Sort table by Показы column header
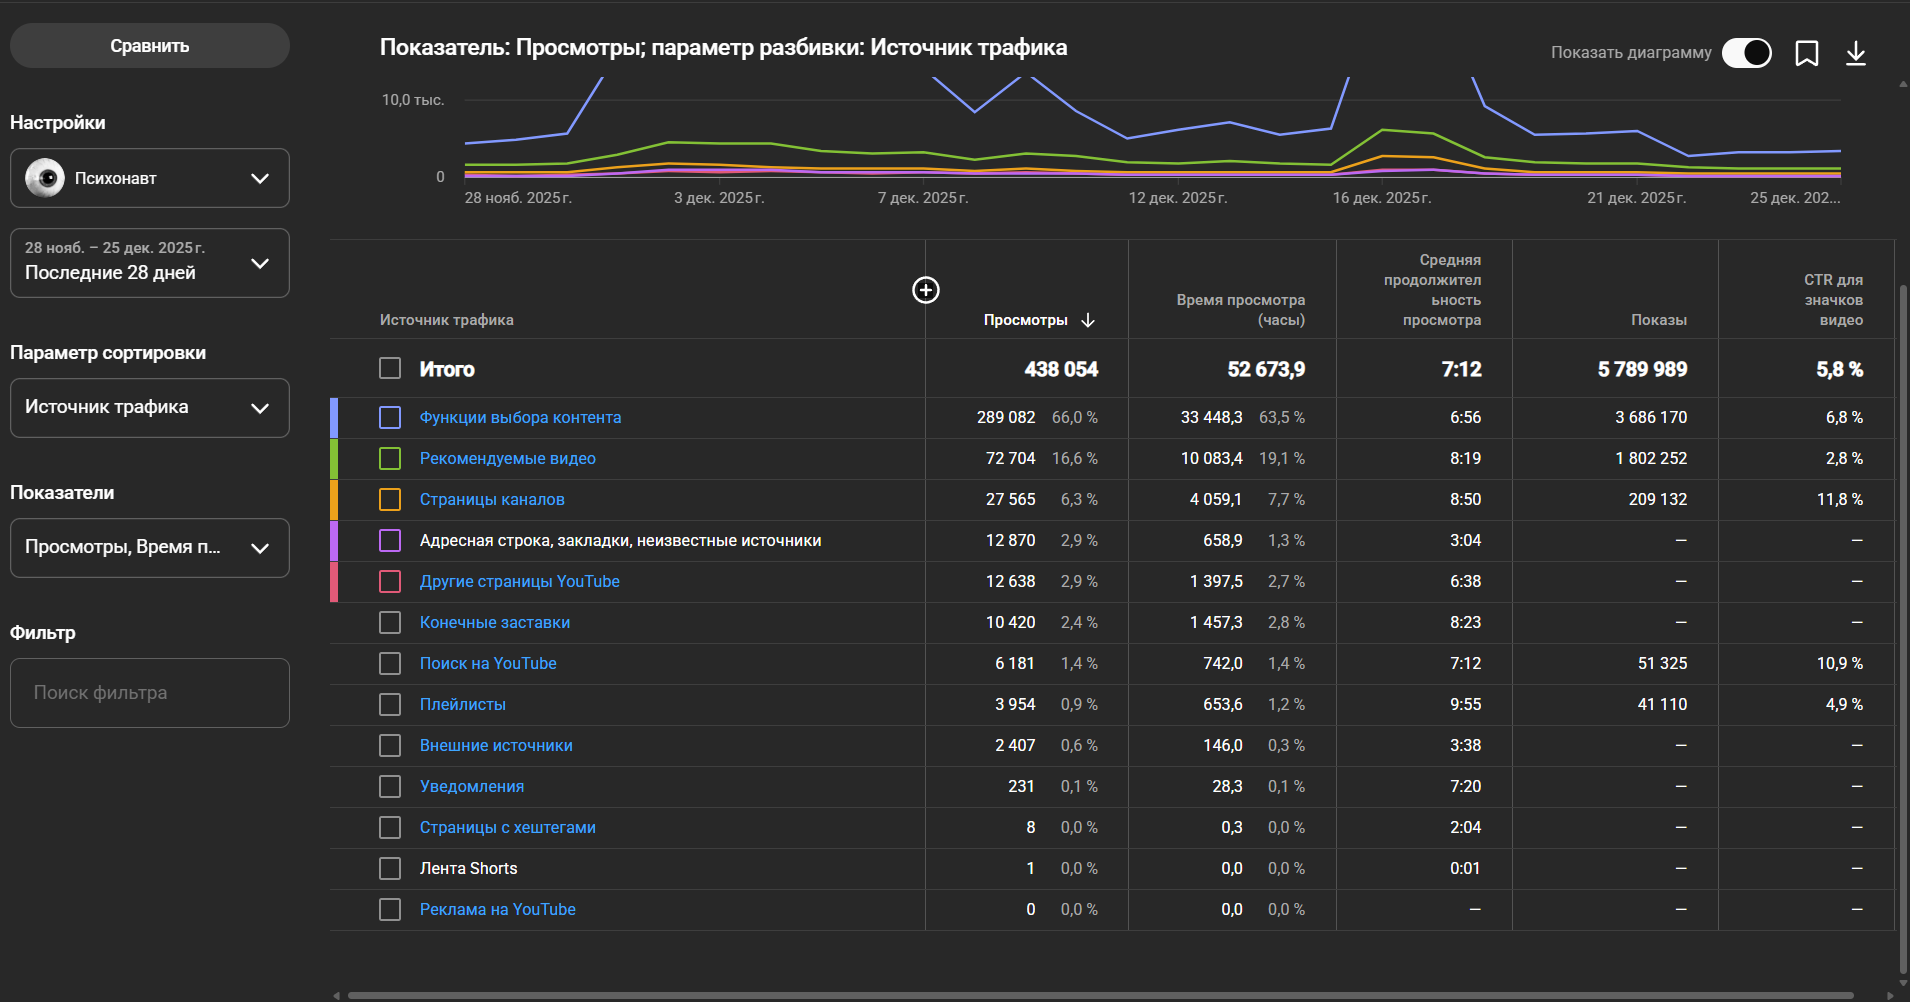 click(1658, 320)
